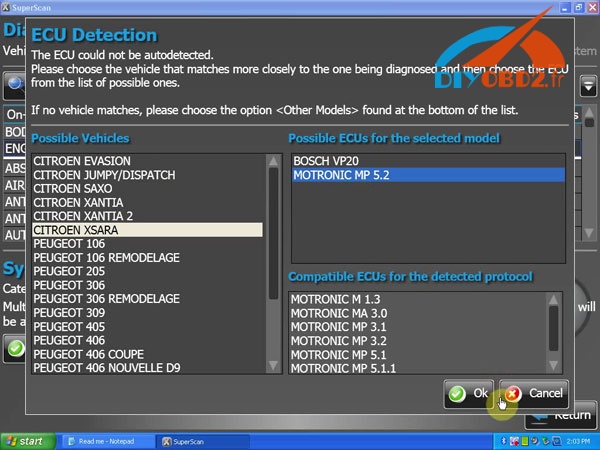Choose PEUGEOT 106 REMODELAGE vehicle

coord(147,258)
